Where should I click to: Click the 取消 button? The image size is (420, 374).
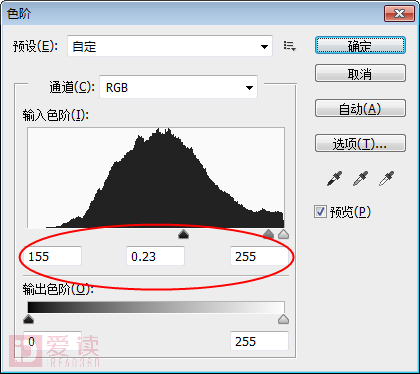coord(360,73)
